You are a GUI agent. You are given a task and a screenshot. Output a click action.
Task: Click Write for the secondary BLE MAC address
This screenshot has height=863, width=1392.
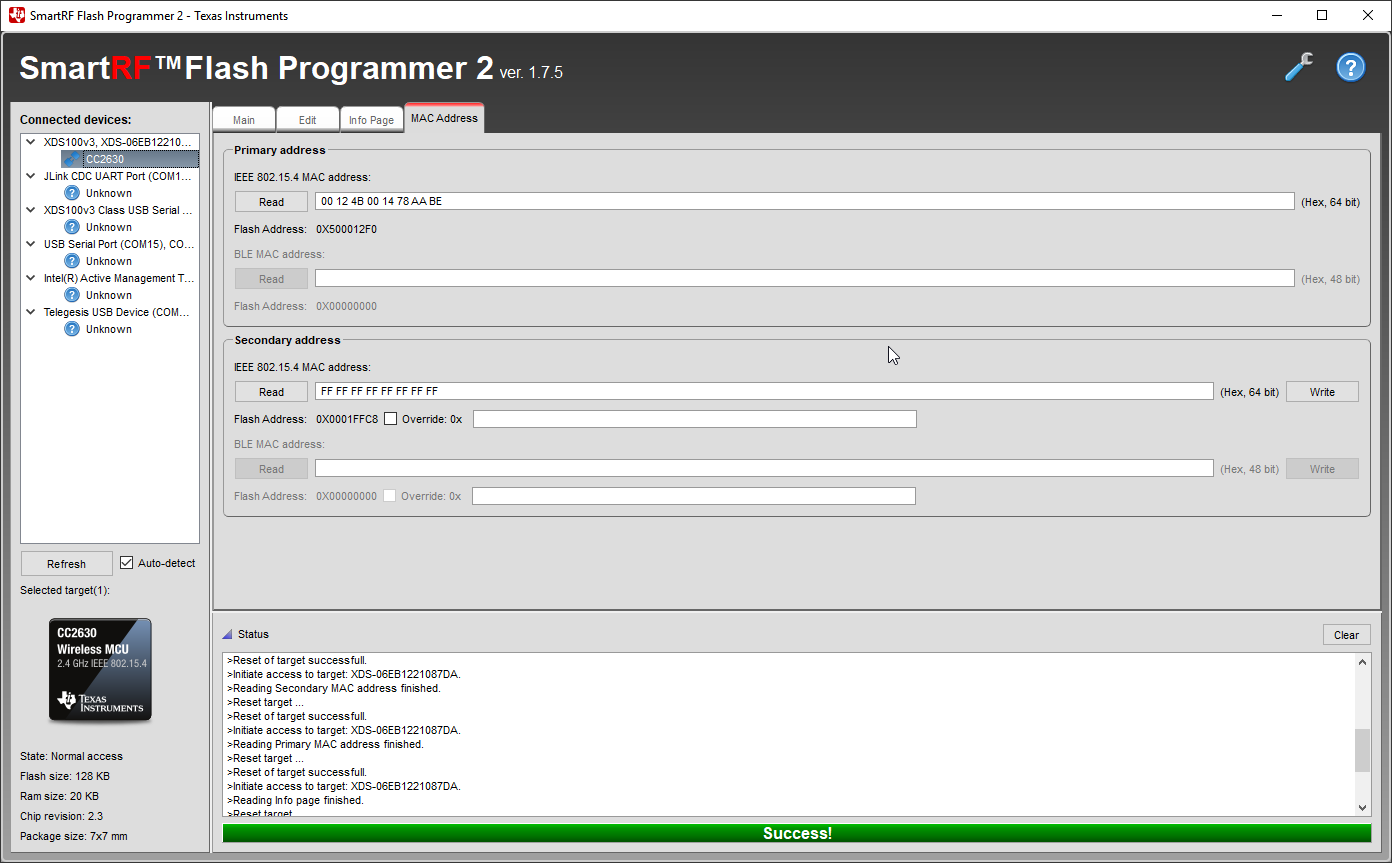pos(1322,469)
